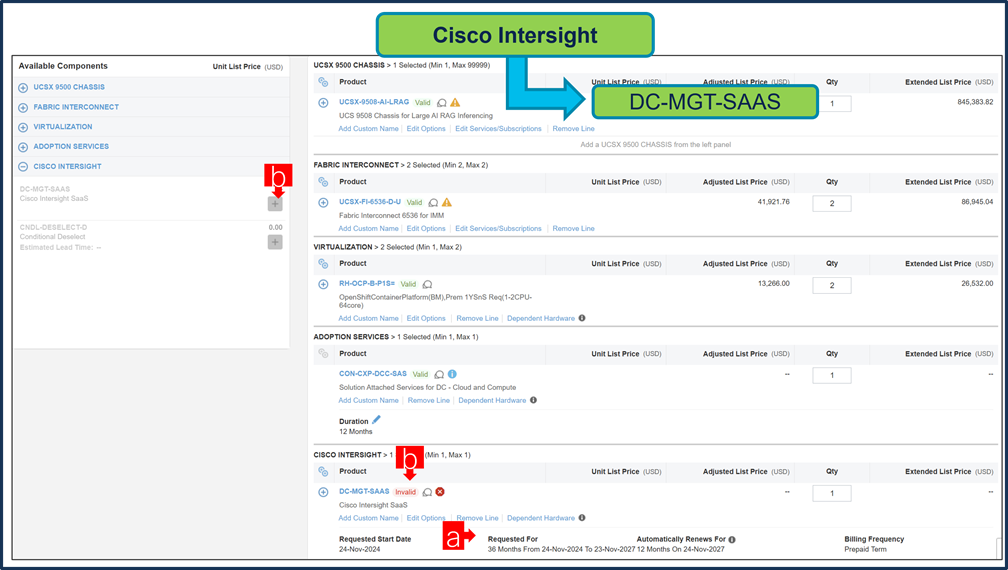Remove Line for UCSX-FI-6536-D-U
Viewport: 1008px width, 570px height.
[x=573, y=228]
